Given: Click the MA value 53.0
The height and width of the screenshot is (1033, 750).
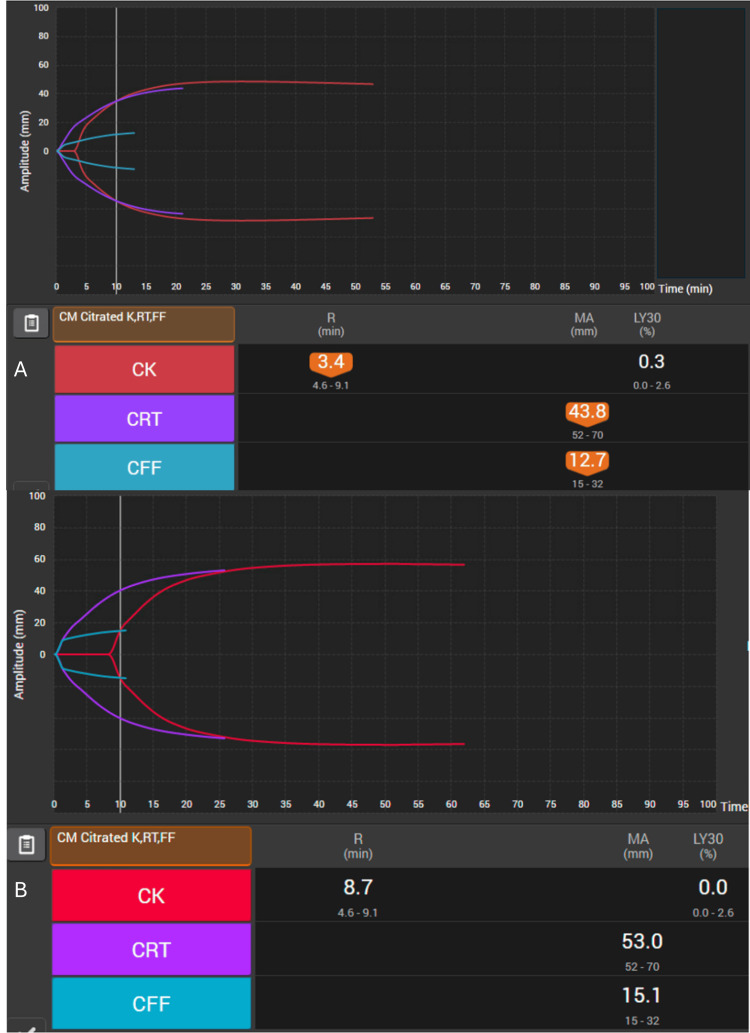Looking at the screenshot, I should pyautogui.click(x=642, y=941).
